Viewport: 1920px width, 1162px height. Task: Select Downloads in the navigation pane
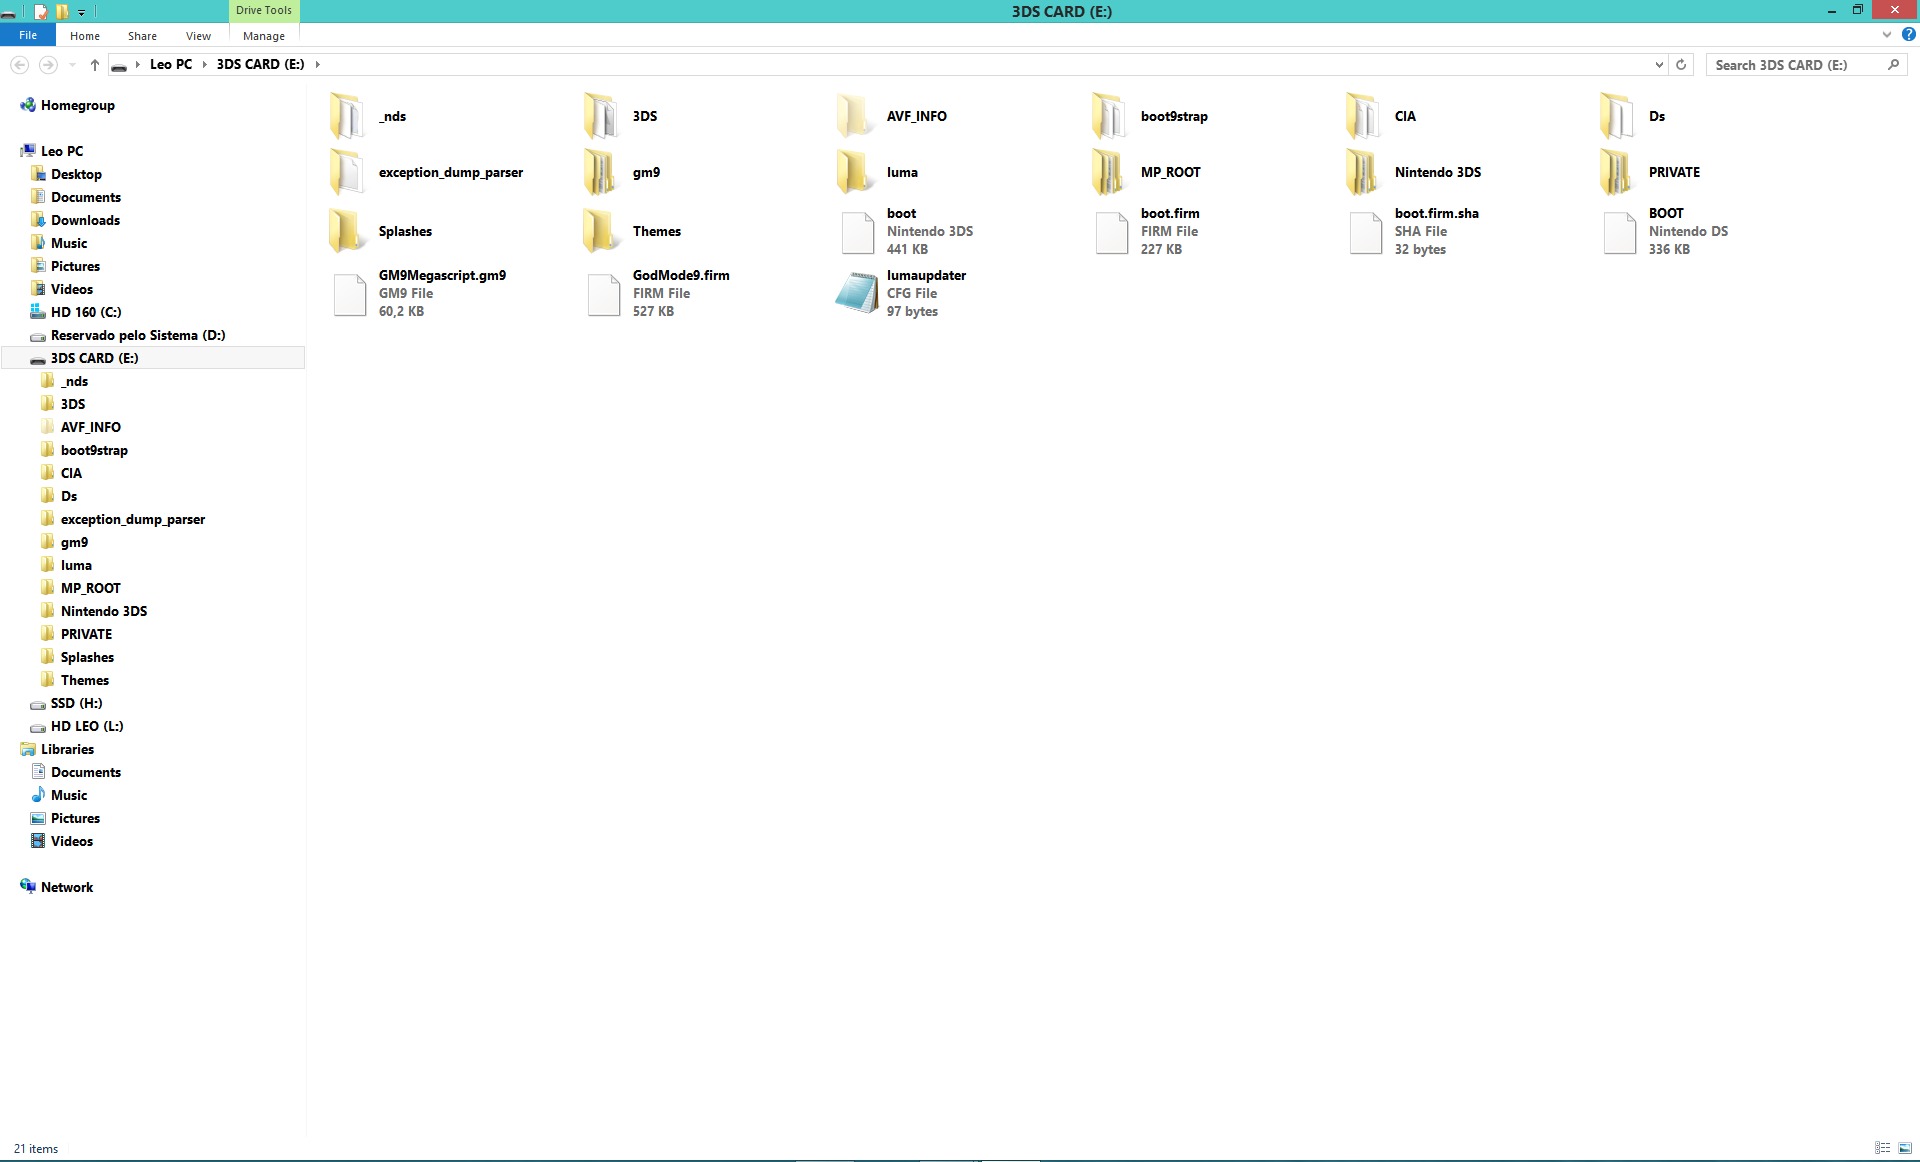pyautogui.click(x=85, y=220)
